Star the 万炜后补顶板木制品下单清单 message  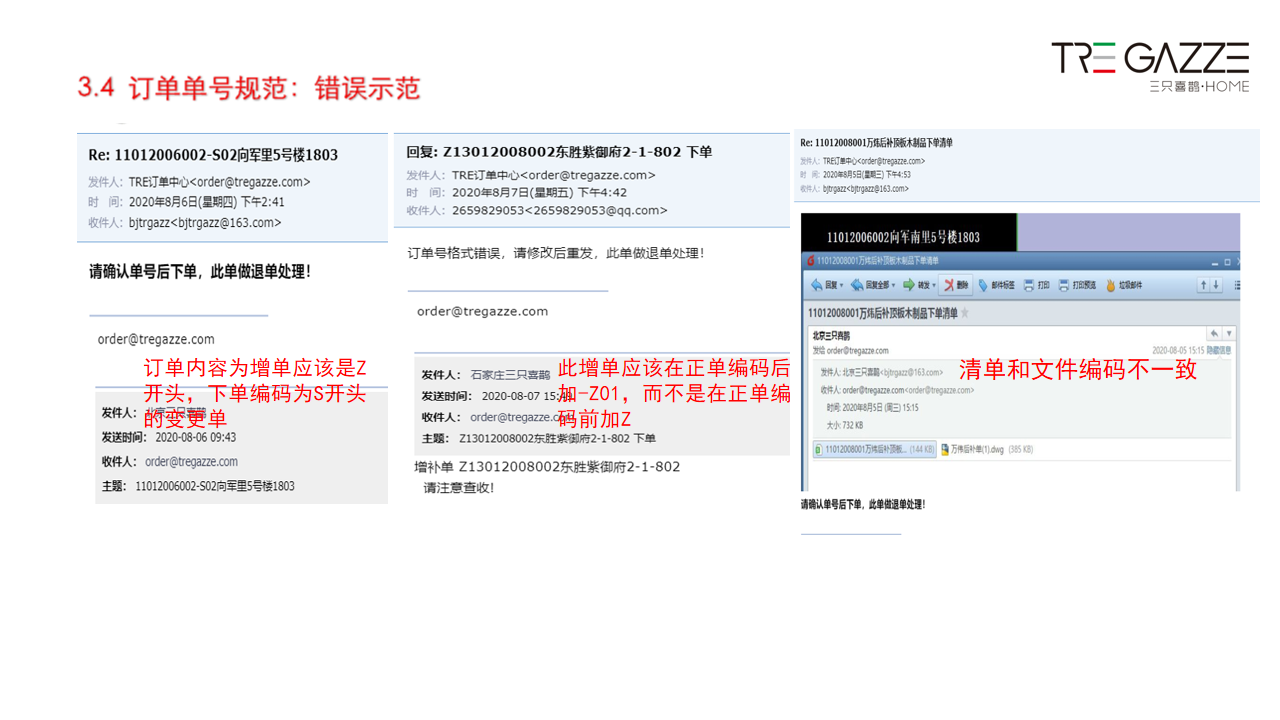click(965, 313)
